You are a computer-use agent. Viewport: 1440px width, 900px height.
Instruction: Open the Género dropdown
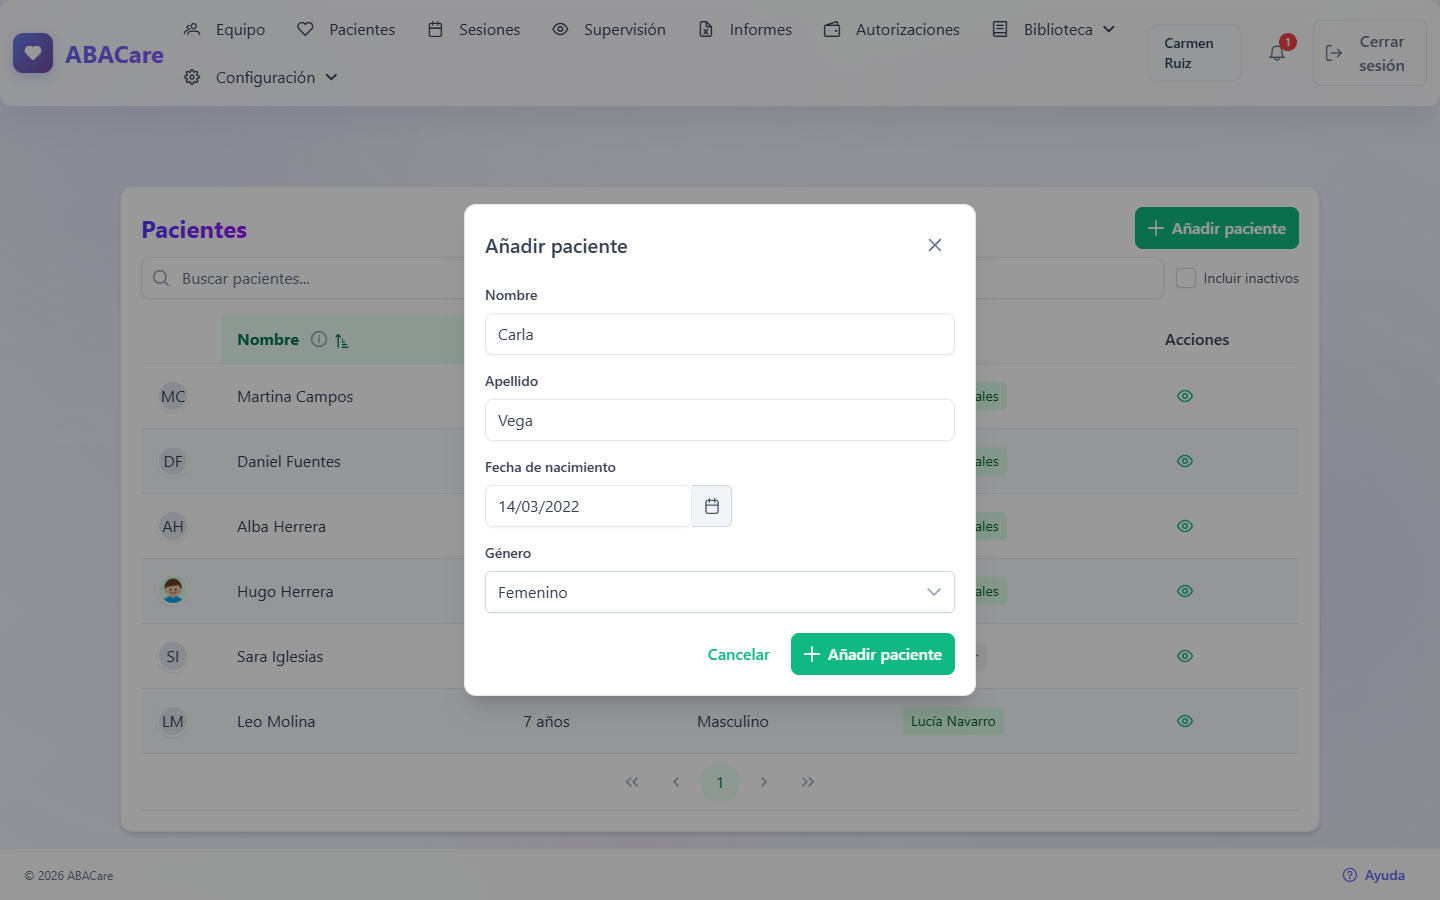(720, 592)
